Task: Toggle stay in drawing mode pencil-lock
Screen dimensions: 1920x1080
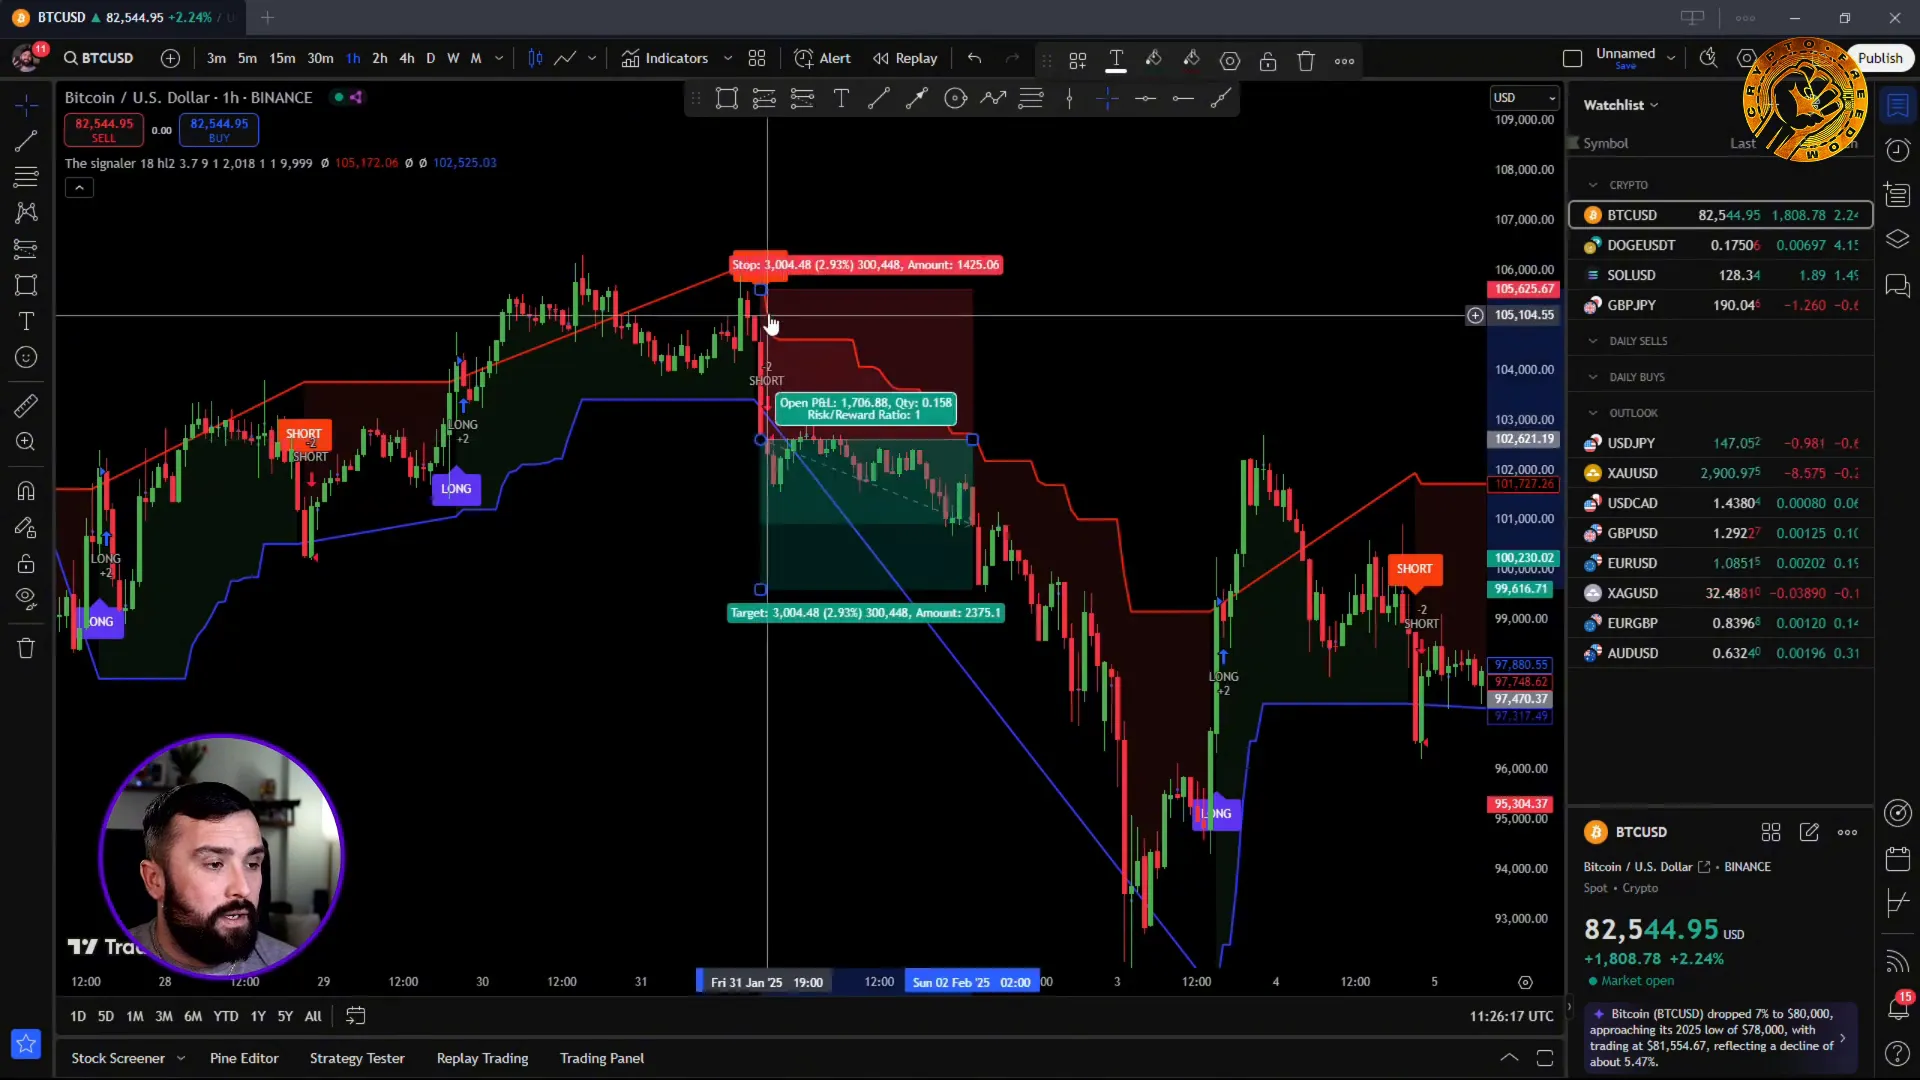Action: [26, 527]
